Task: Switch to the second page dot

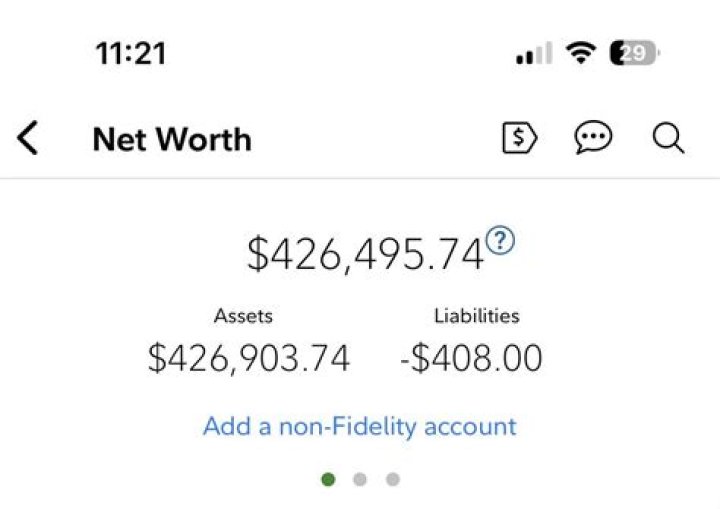Action: pos(360,479)
